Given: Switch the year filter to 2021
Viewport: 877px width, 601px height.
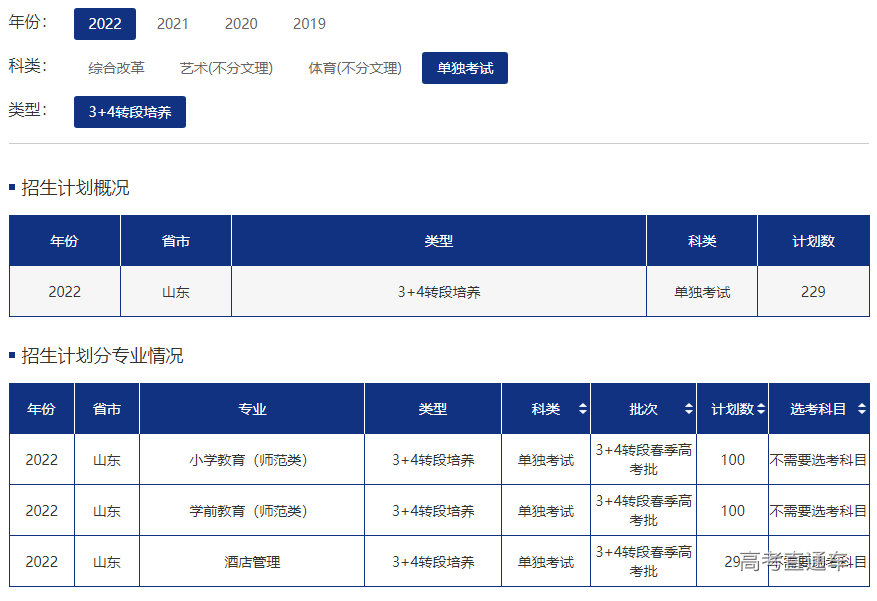Looking at the screenshot, I should click(x=172, y=24).
